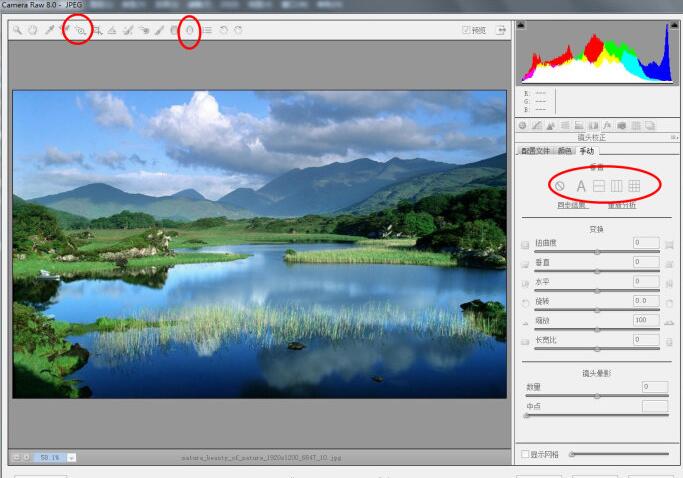The width and height of the screenshot is (683, 478).
Task: Switch to the Snapshots panel tab
Action: [x=650, y=125]
